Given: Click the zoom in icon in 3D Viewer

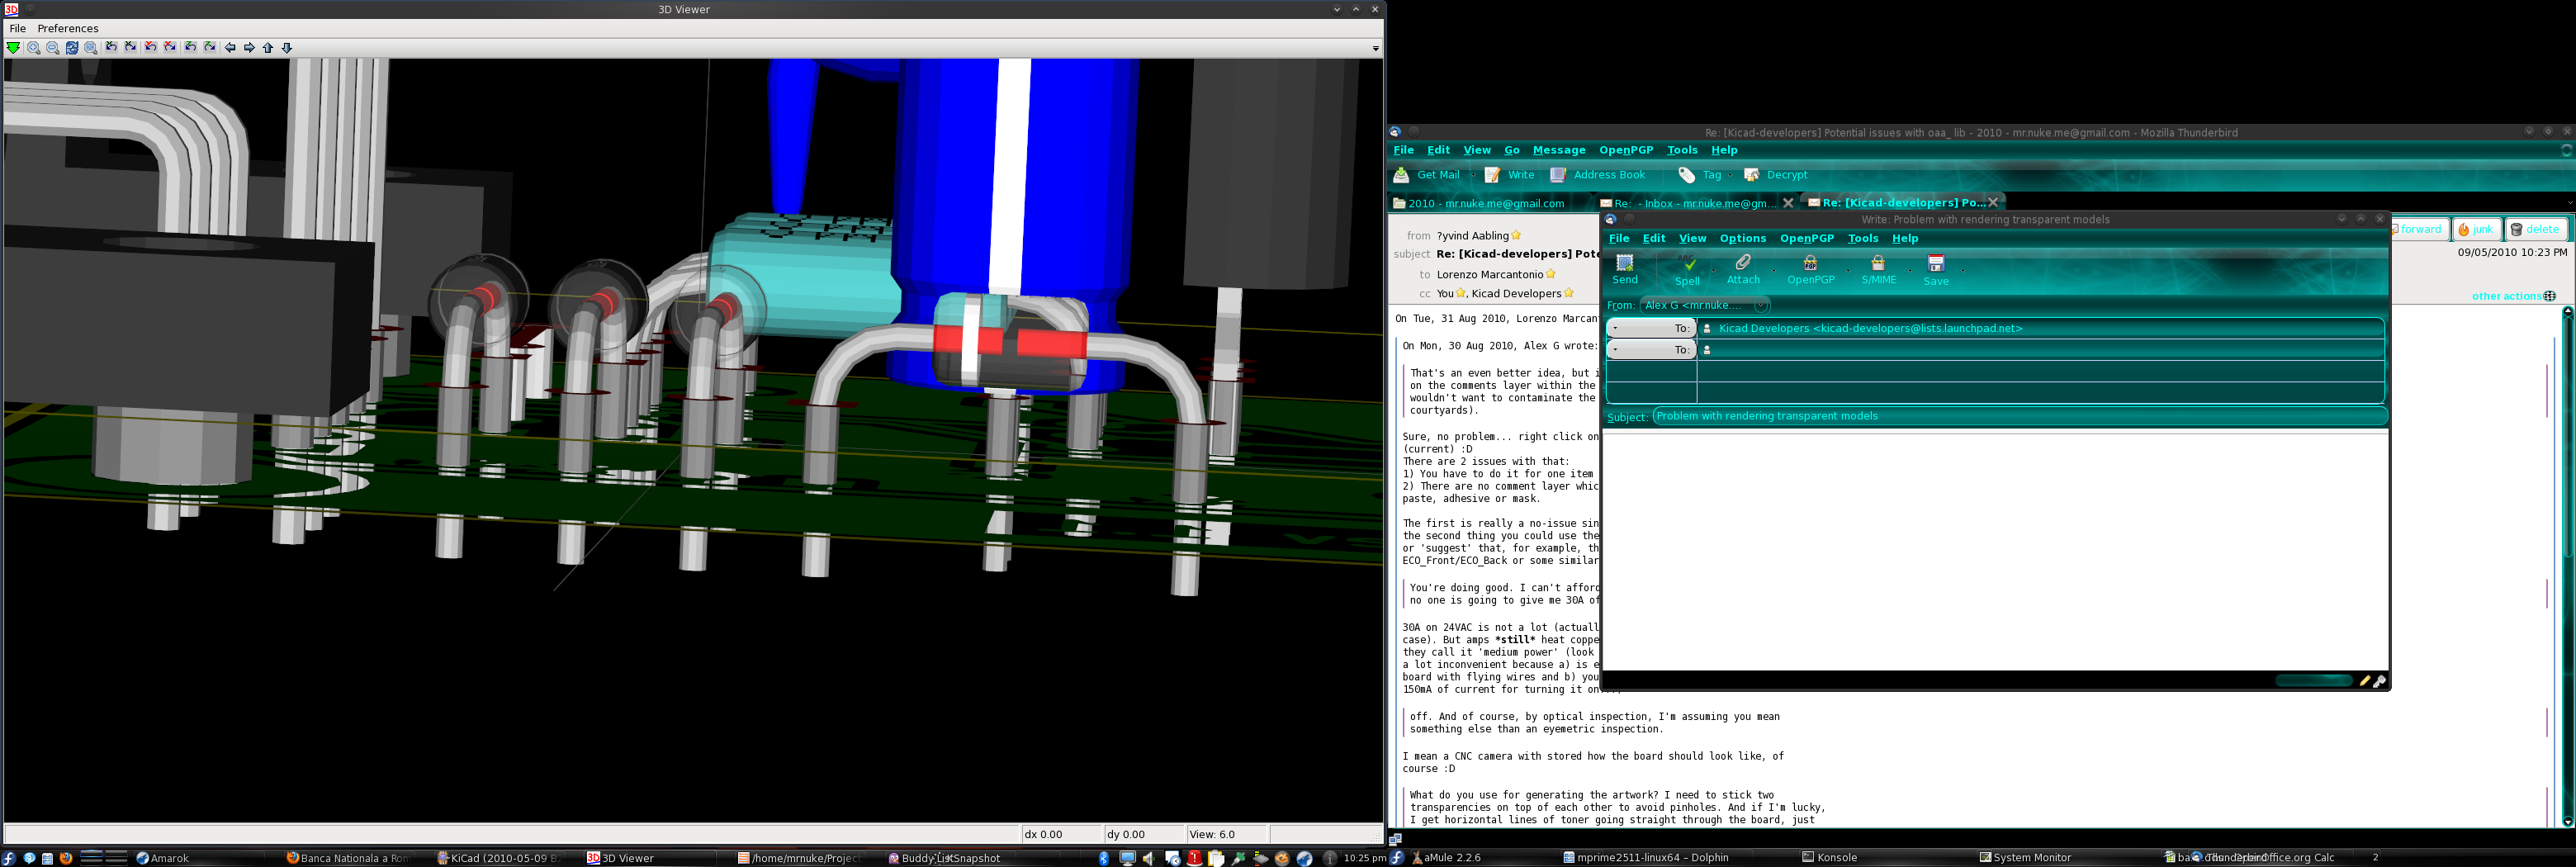Looking at the screenshot, I should pyautogui.click(x=34, y=48).
